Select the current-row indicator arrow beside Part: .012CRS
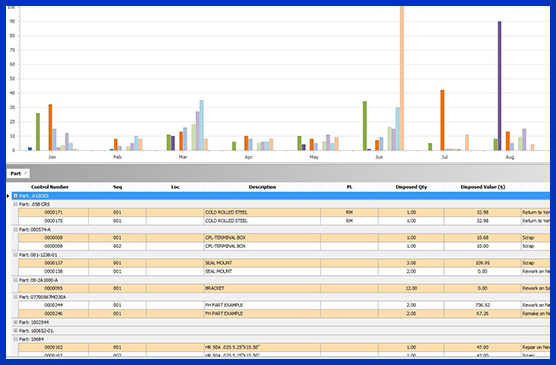Image resolution: width=556 pixels, height=365 pixels. coord(8,196)
